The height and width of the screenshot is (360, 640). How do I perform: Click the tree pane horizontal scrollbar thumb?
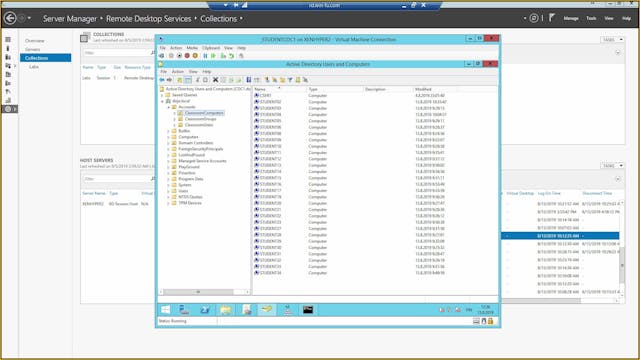[x=198, y=292]
